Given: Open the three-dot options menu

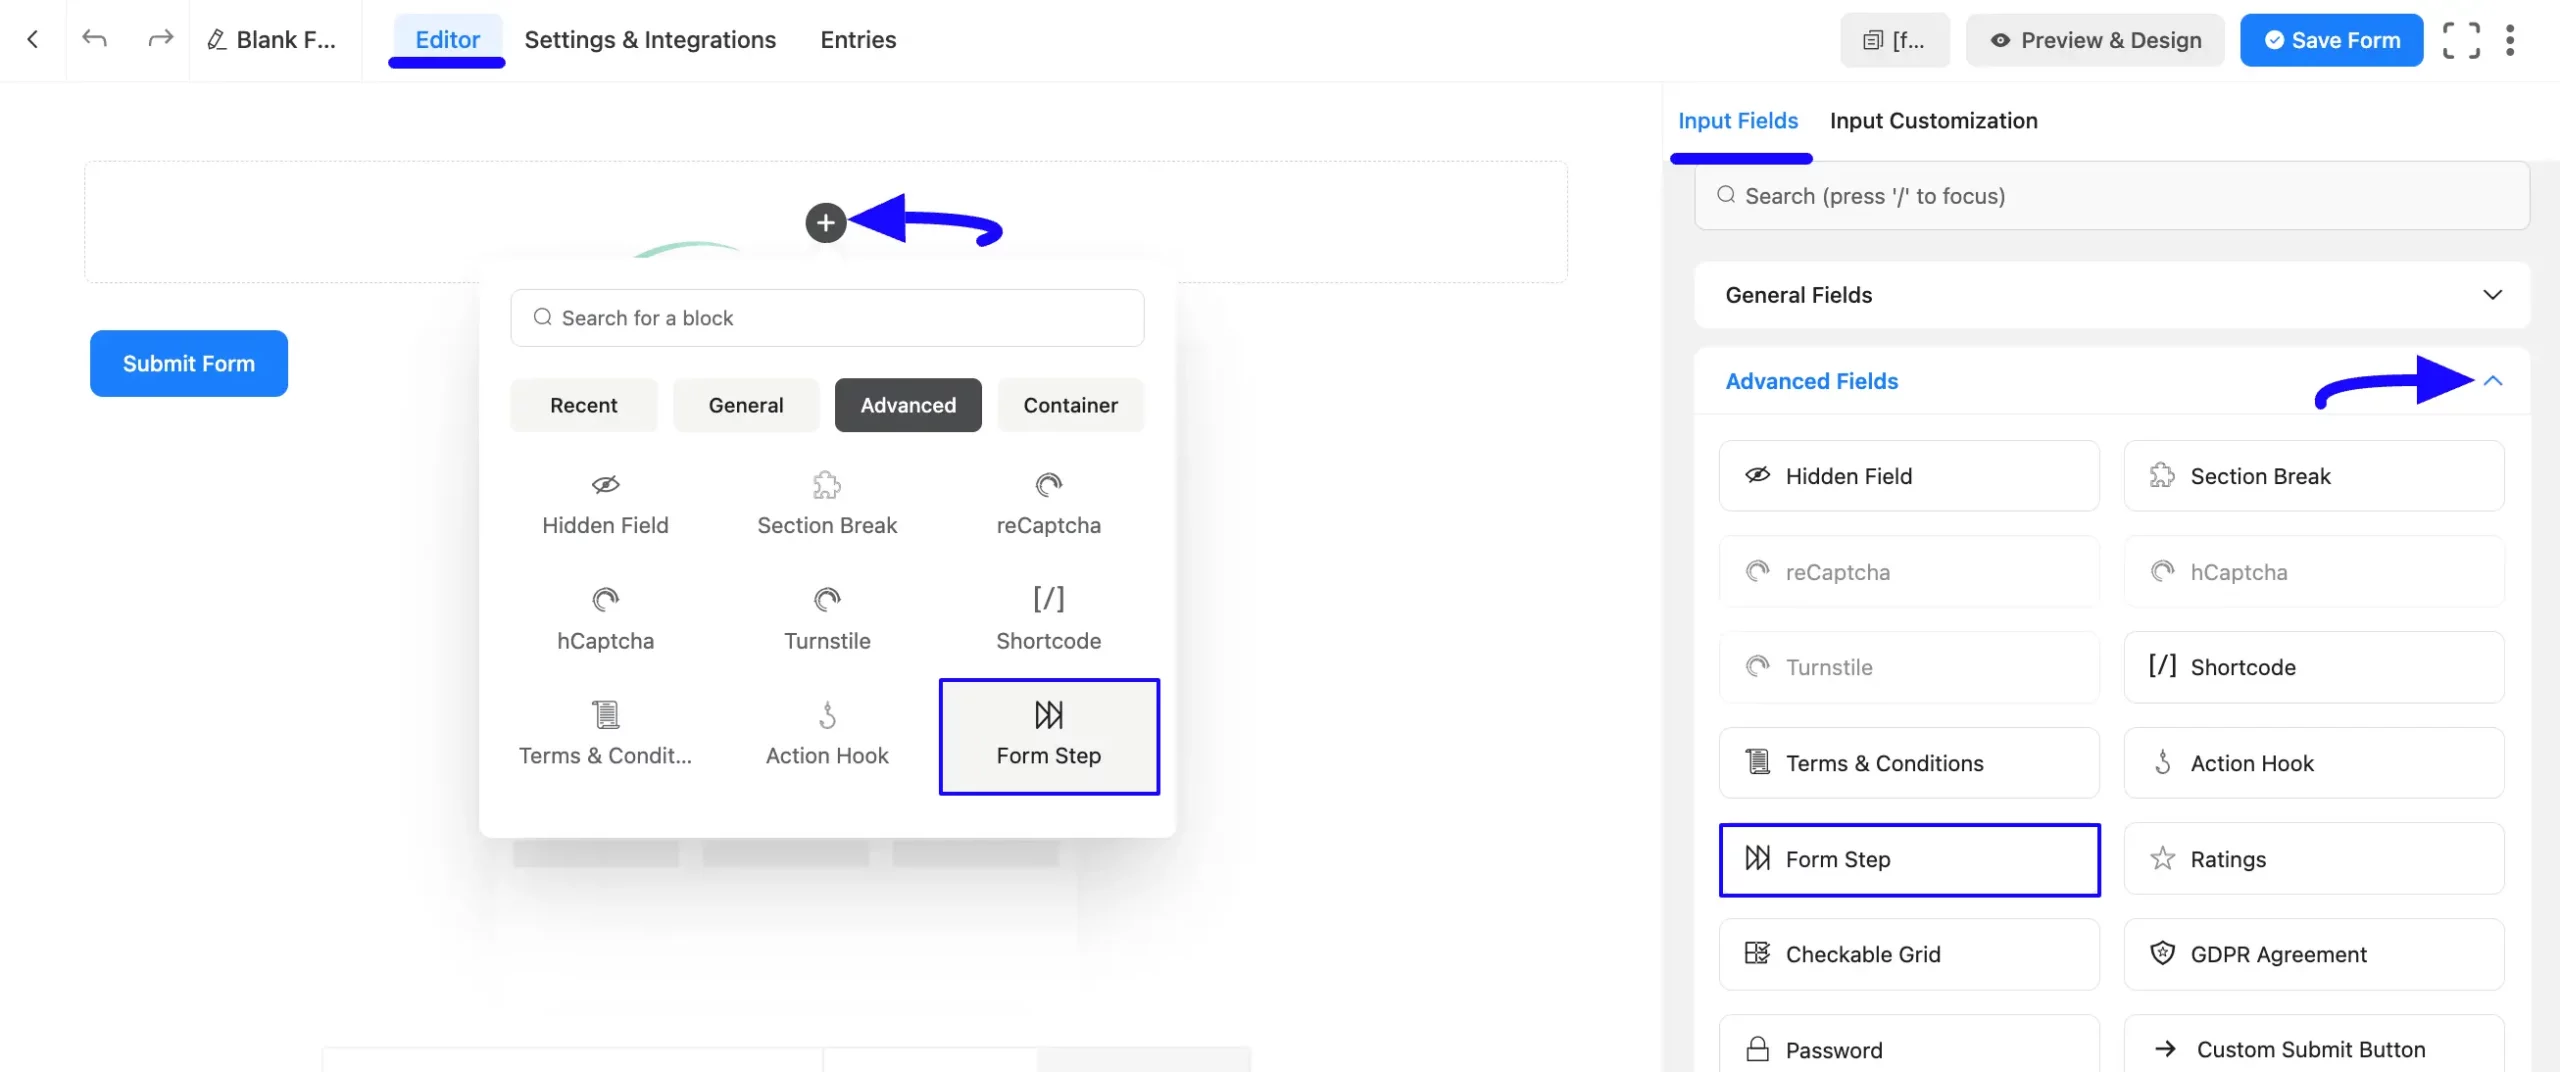Looking at the screenshot, I should [2512, 39].
